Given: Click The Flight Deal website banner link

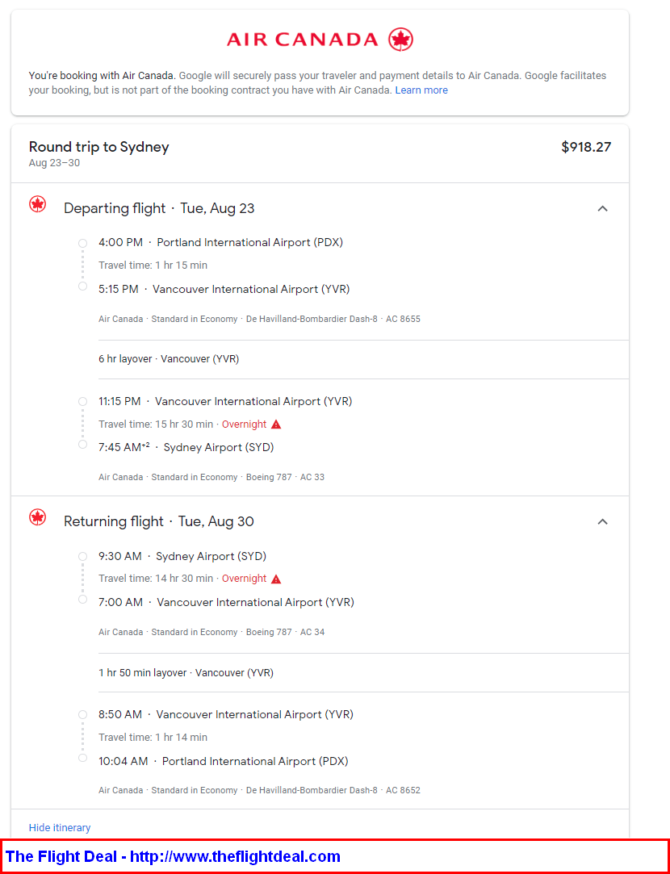Looking at the screenshot, I should pos(173,856).
